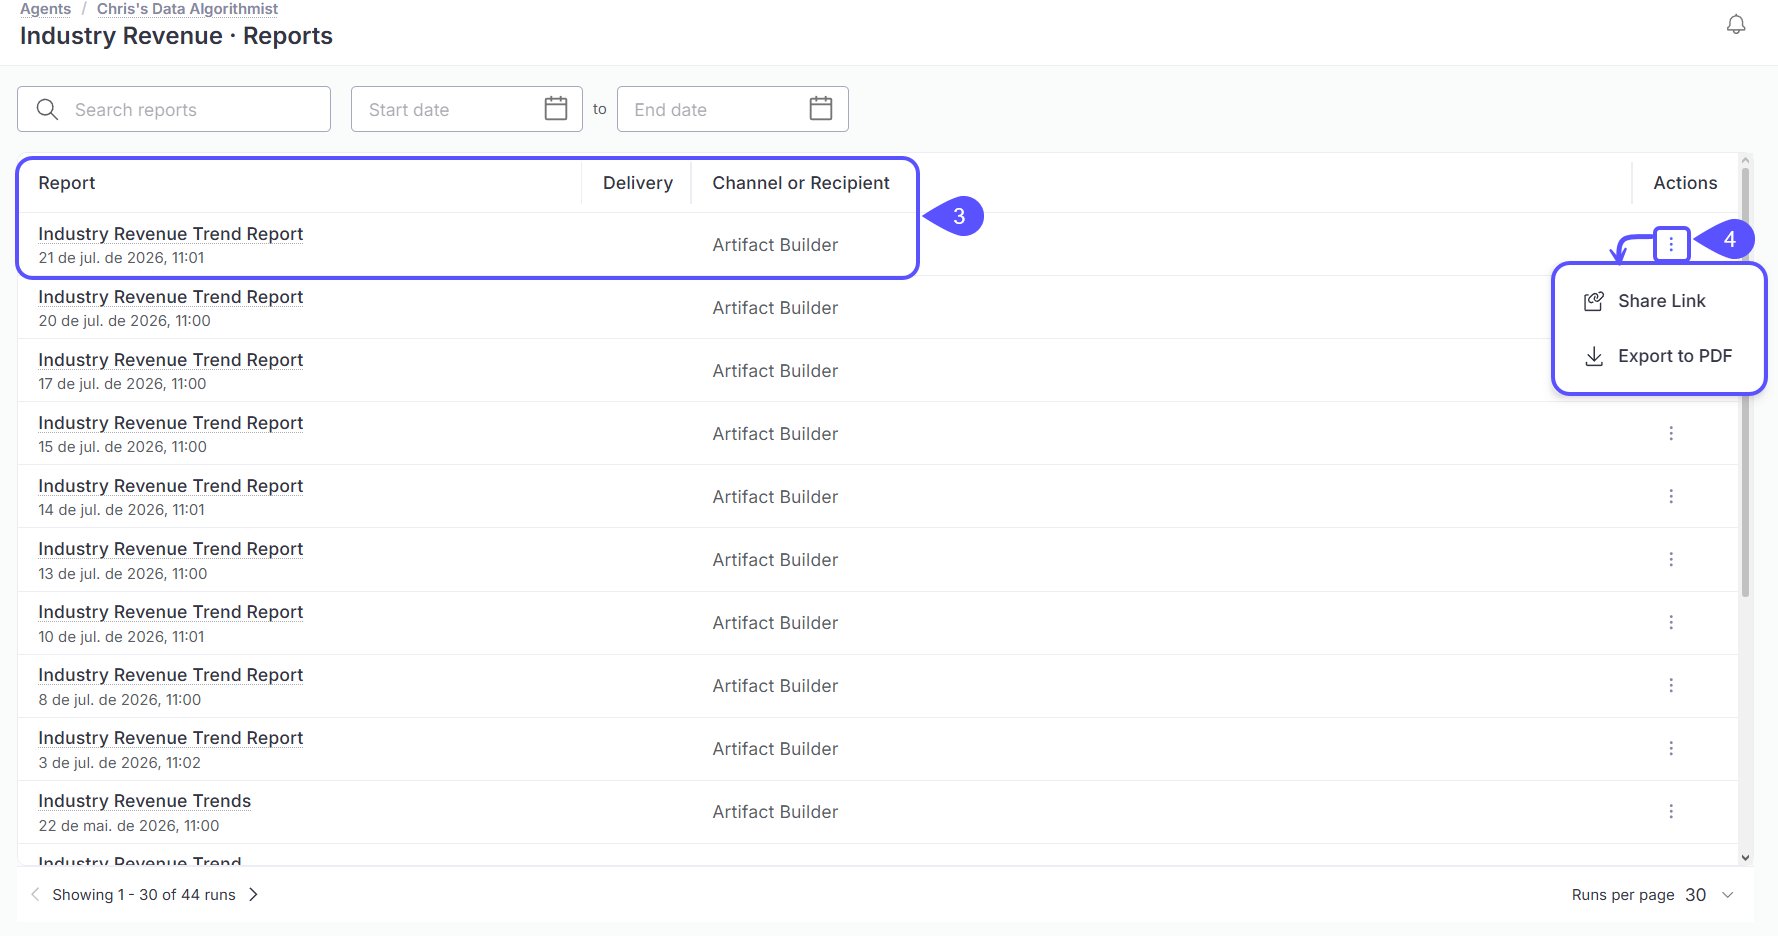Click the Actions column header
The width and height of the screenshot is (1778, 936).
1685,183
